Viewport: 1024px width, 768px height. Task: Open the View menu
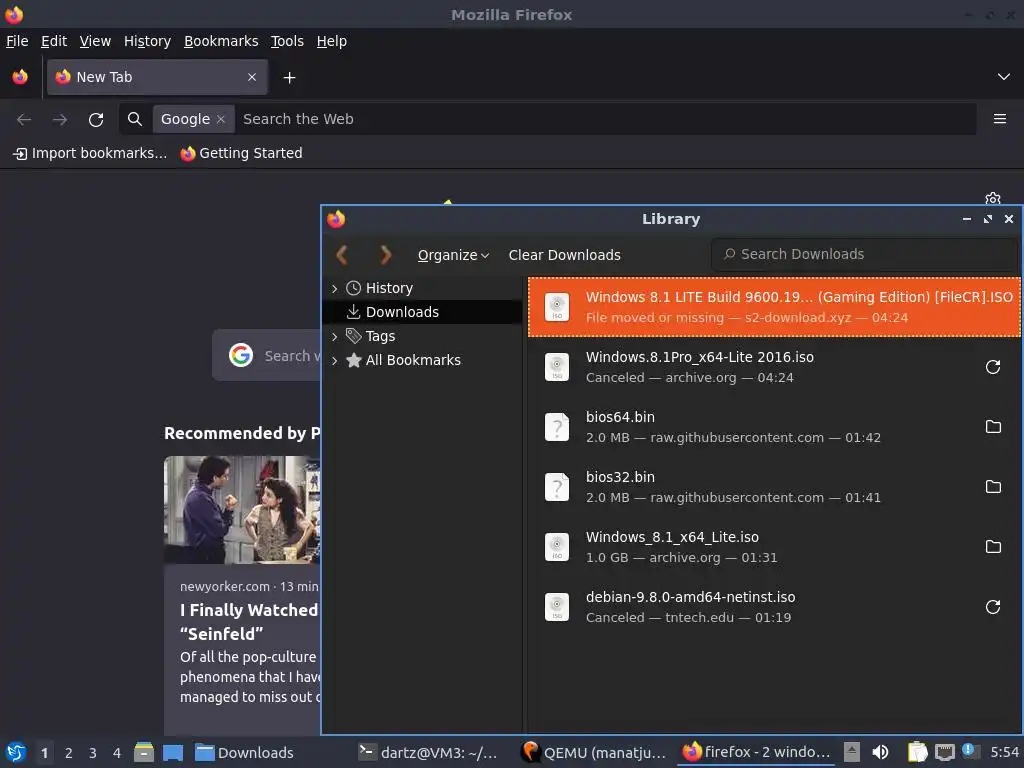tap(95, 41)
